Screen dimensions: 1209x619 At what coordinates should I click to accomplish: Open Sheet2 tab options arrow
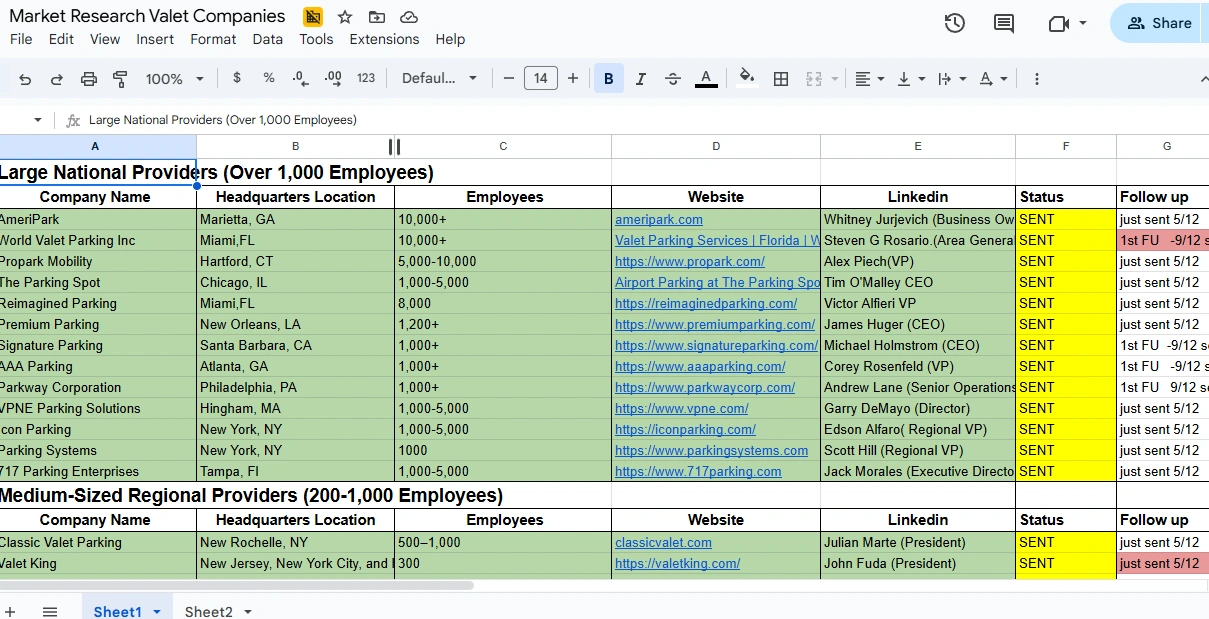pyautogui.click(x=247, y=612)
